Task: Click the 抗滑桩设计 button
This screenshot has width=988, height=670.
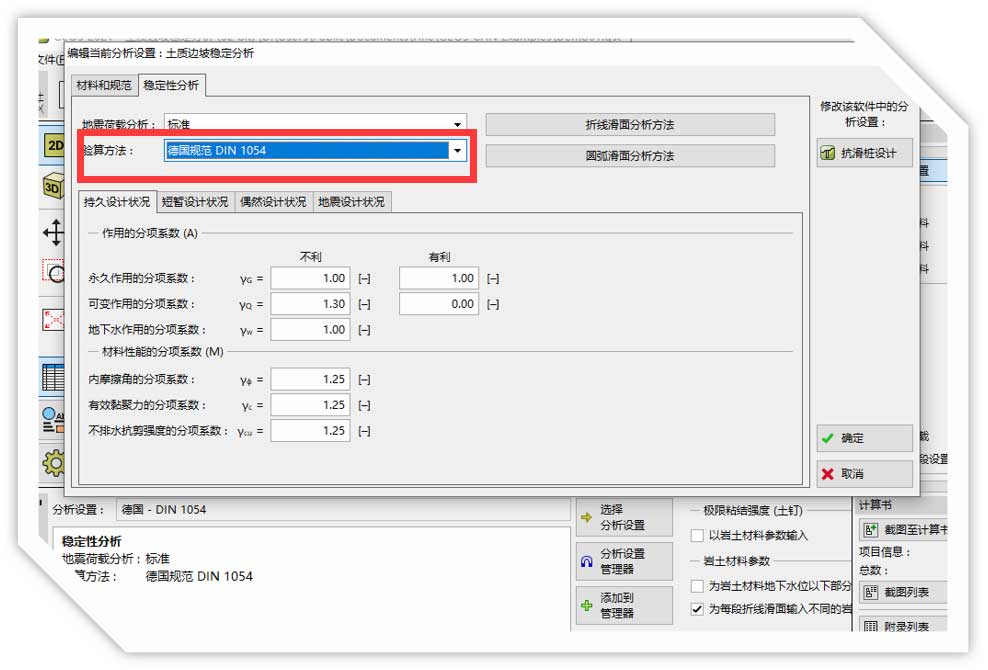Action: (x=864, y=153)
